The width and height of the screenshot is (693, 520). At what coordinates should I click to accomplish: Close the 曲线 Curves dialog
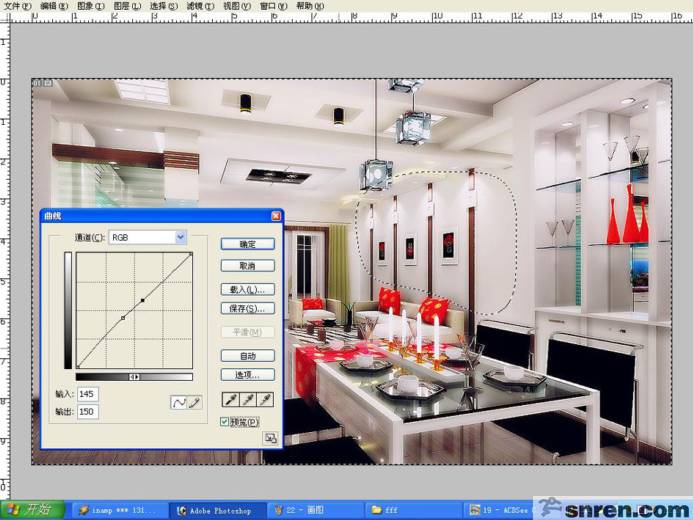[276, 216]
